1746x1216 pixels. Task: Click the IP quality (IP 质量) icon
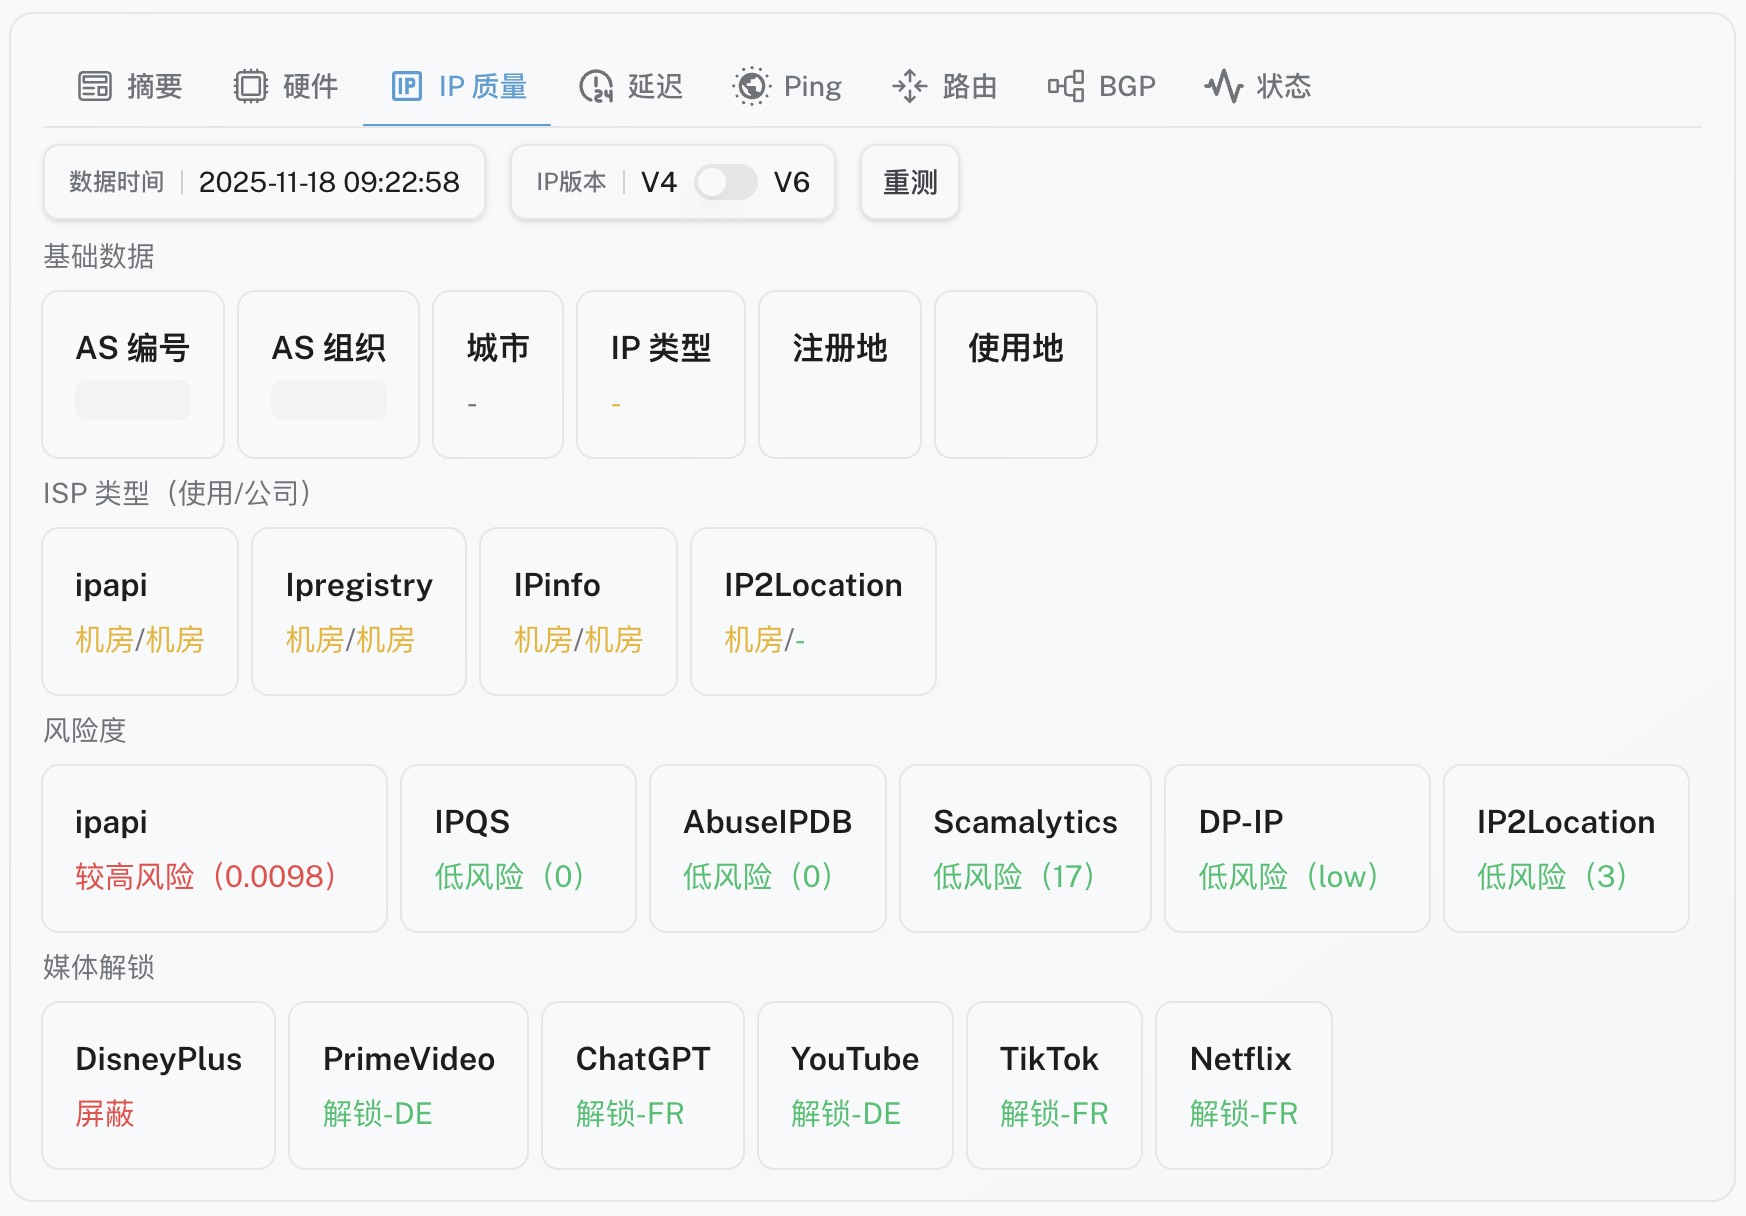point(406,87)
